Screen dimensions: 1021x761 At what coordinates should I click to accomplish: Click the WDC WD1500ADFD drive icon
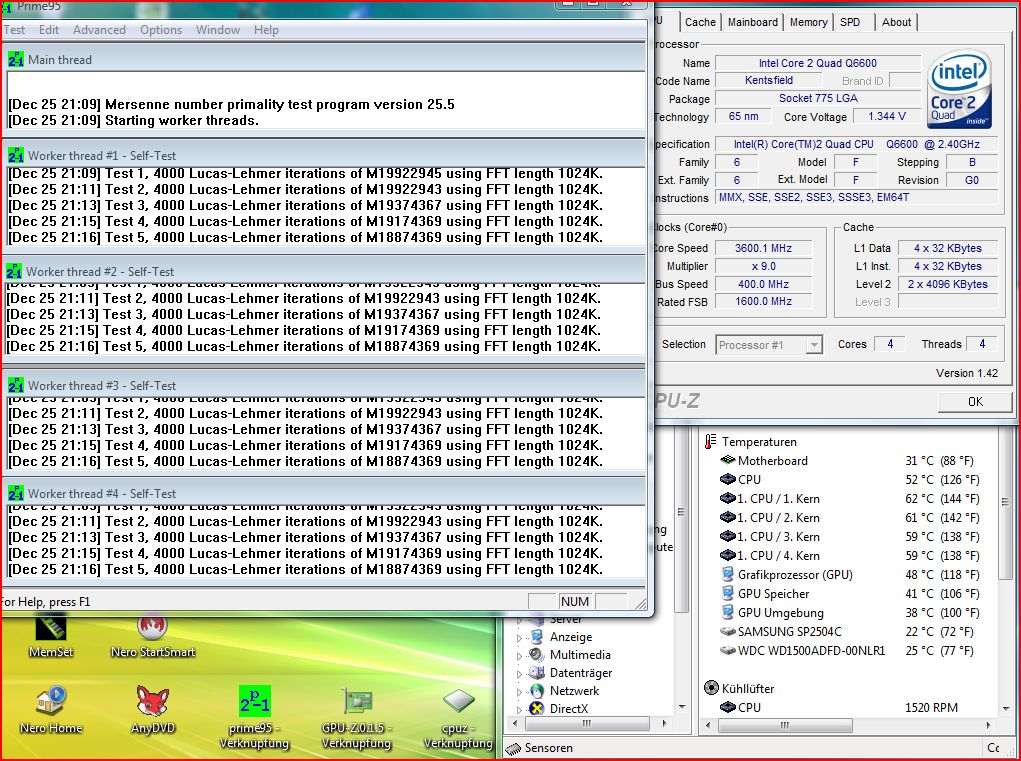[727, 650]
